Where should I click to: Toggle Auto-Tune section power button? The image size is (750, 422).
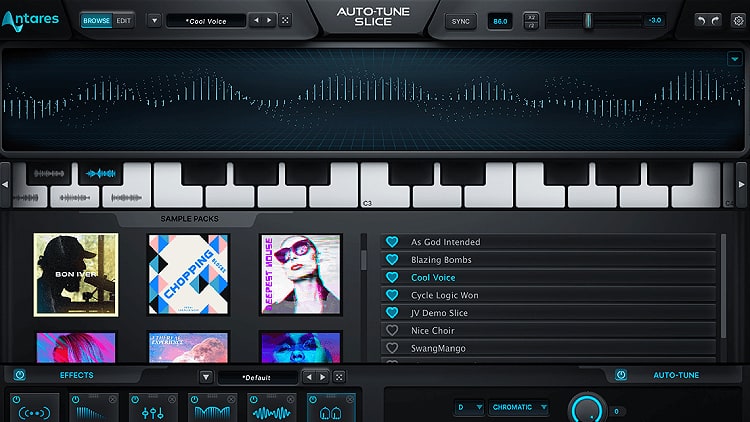pos(621,375)
